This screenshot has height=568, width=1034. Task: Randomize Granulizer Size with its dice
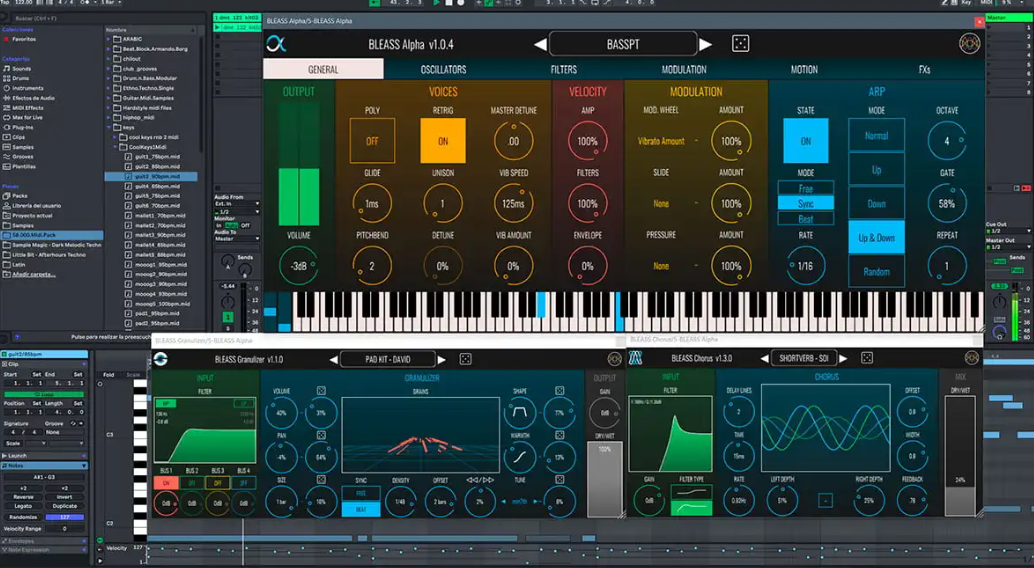tap(321, 480)
